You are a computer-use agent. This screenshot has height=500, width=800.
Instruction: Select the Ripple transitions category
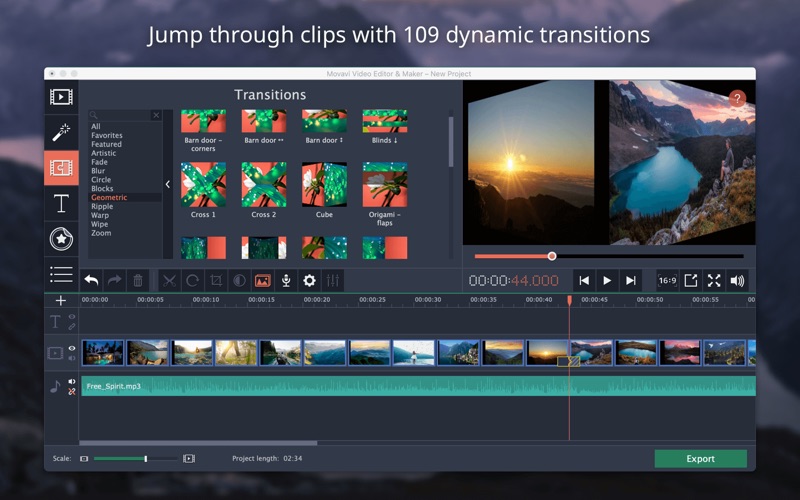(102, 207)
